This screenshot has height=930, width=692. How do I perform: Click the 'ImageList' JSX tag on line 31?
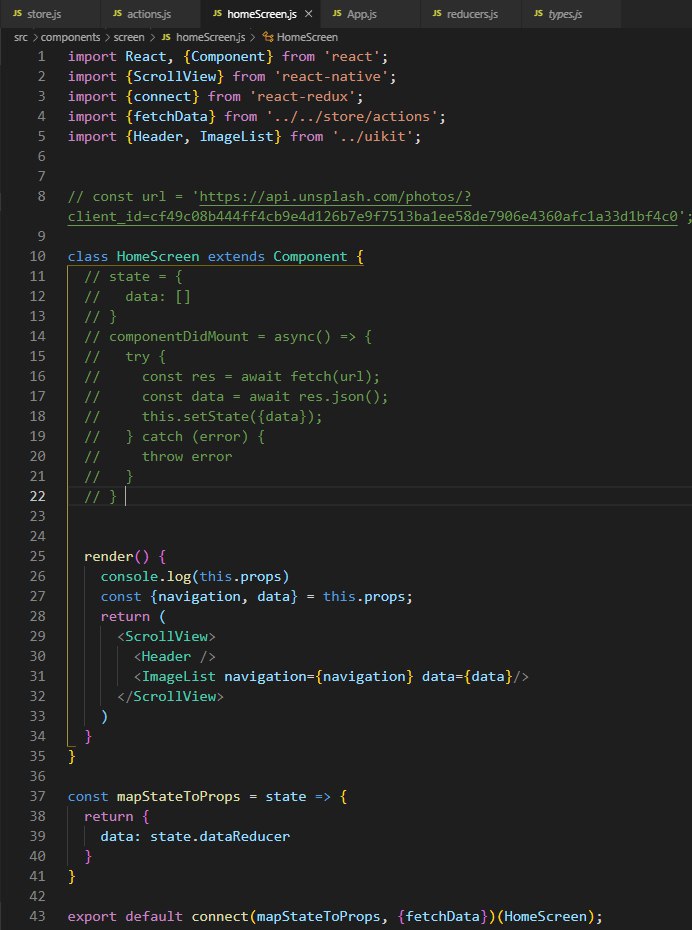pos(178,676)
